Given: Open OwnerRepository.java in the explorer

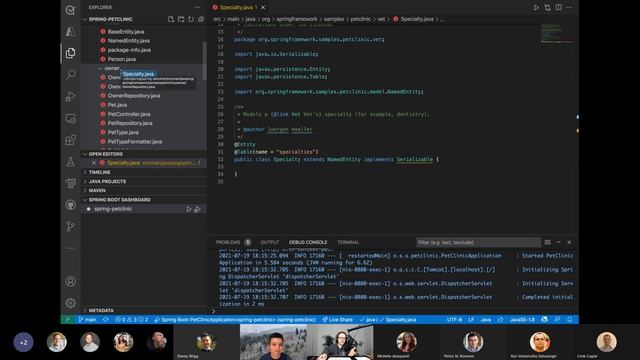Looking at the screenshot, I should click(x=133, y=96).
